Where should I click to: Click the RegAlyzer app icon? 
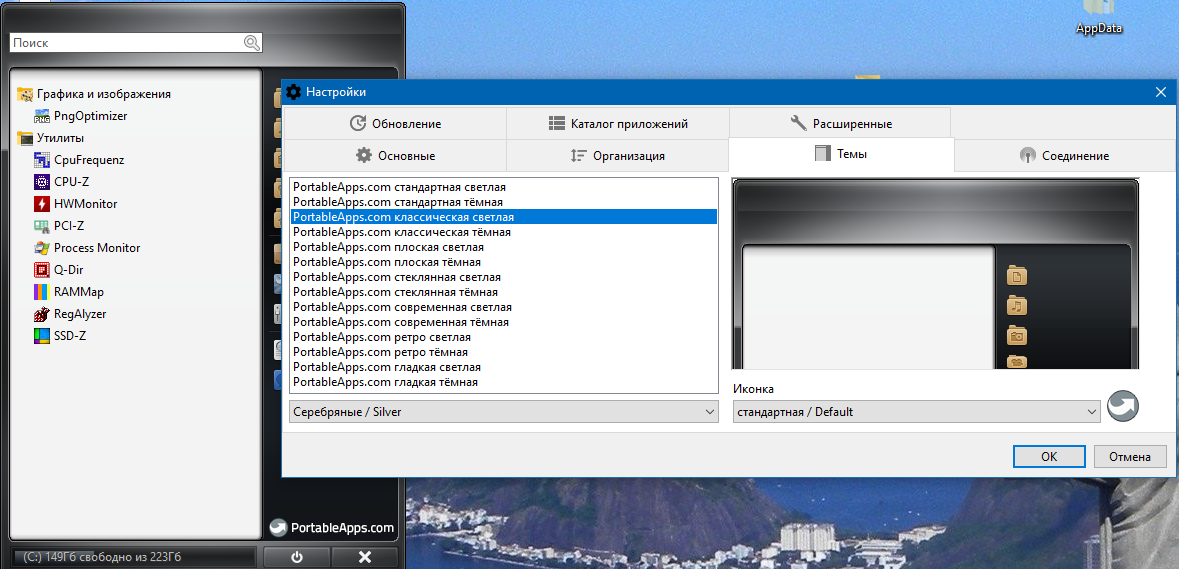42,313
